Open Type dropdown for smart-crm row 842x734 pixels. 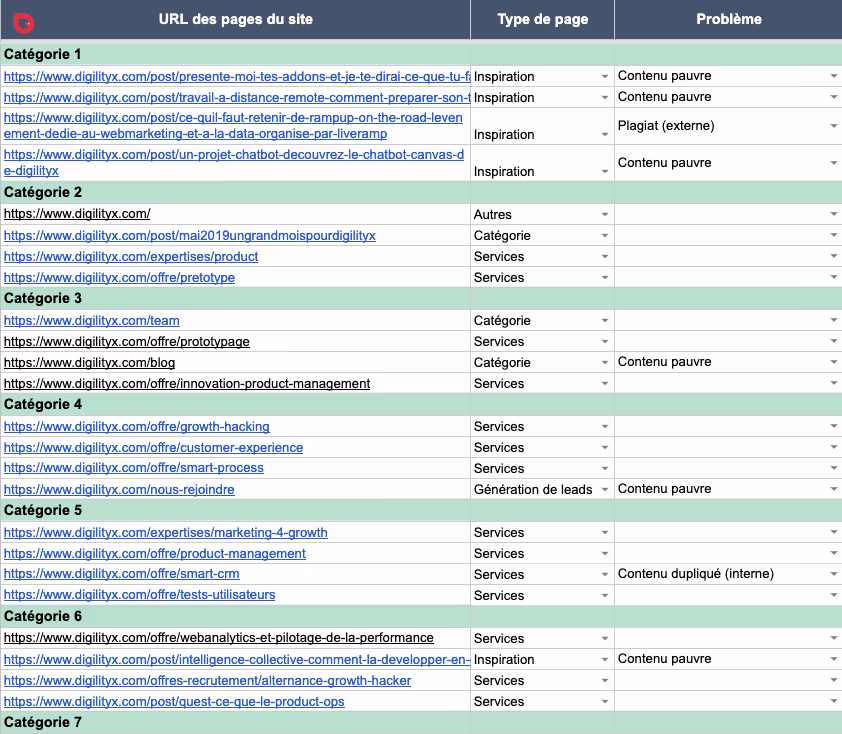click(x=605, y=575)
